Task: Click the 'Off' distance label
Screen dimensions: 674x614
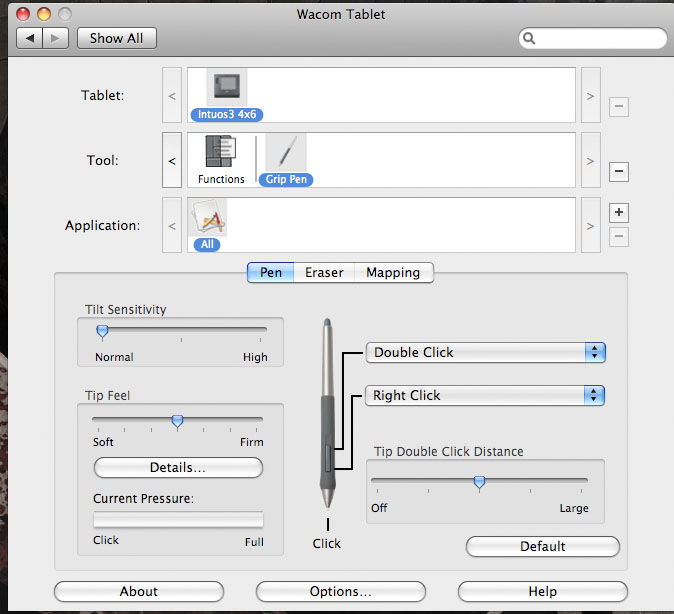Action: 379,508
